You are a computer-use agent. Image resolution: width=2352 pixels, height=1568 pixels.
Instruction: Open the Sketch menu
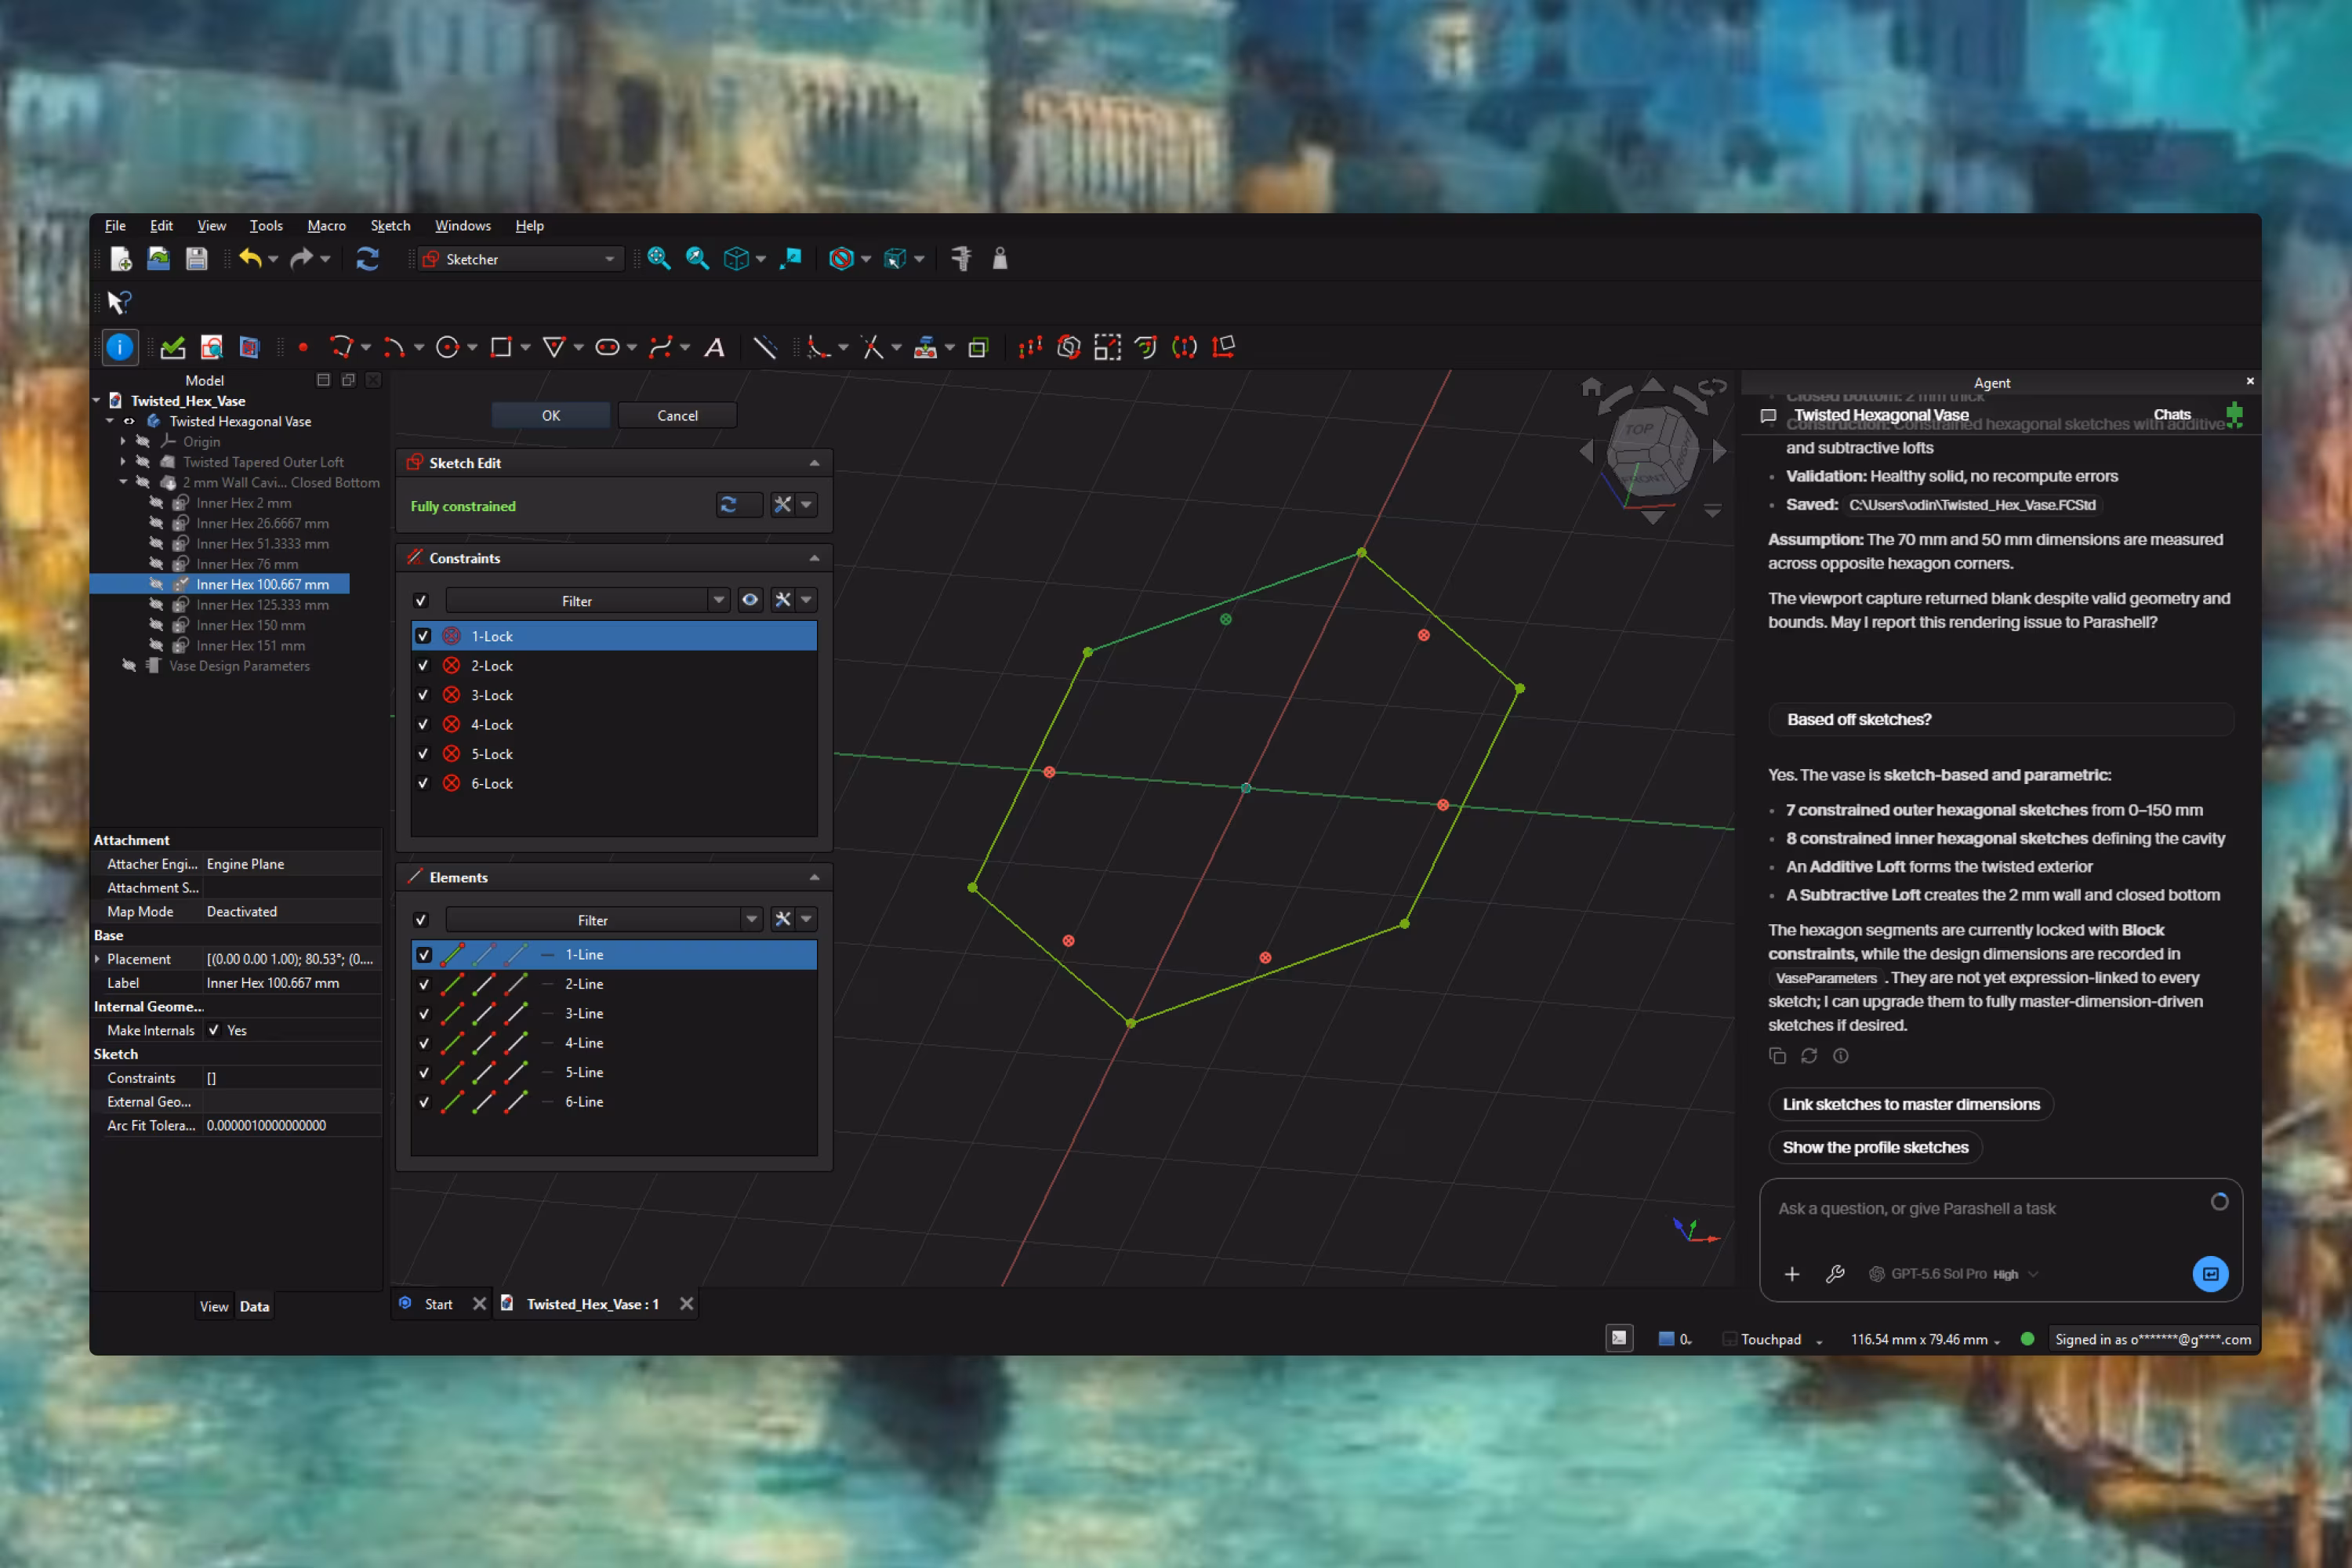390,226
